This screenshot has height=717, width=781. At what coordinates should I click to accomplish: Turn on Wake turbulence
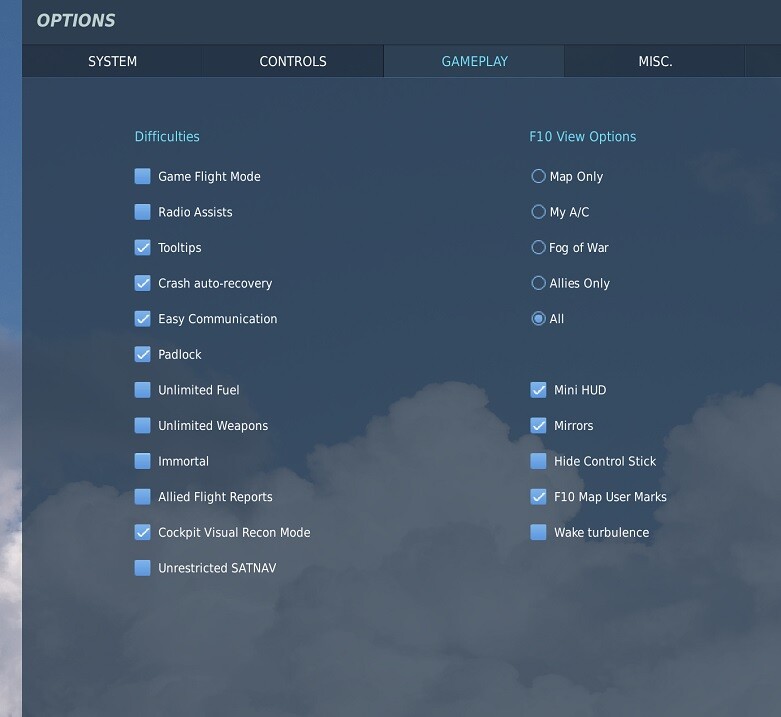coord(538,532)
